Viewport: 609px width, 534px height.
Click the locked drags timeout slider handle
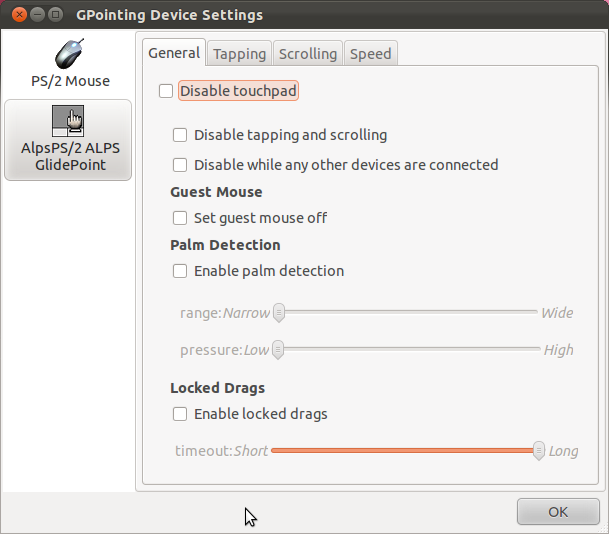(x=539, y=451)
